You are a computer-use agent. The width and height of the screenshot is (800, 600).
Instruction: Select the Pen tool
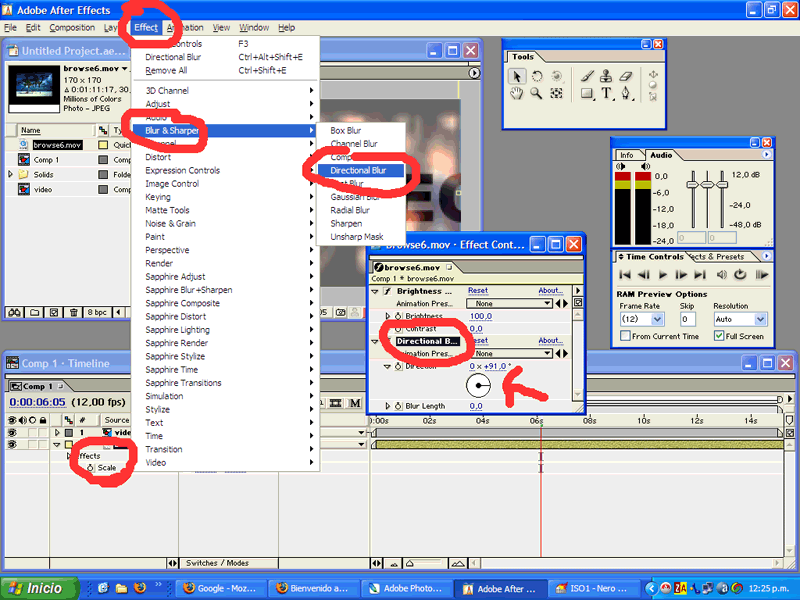point(626,94)
